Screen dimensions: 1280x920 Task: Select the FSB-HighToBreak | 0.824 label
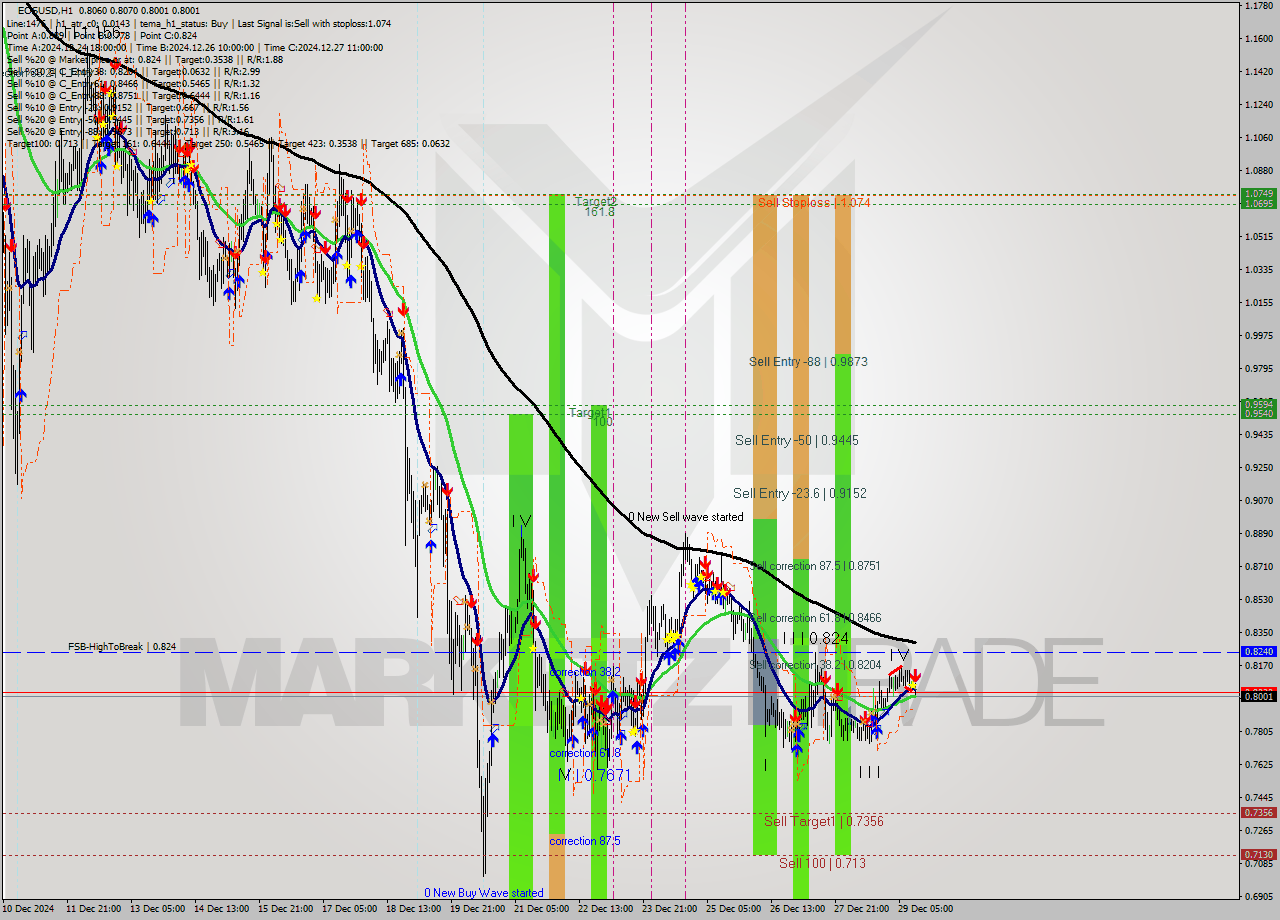(x=122, y=647)
